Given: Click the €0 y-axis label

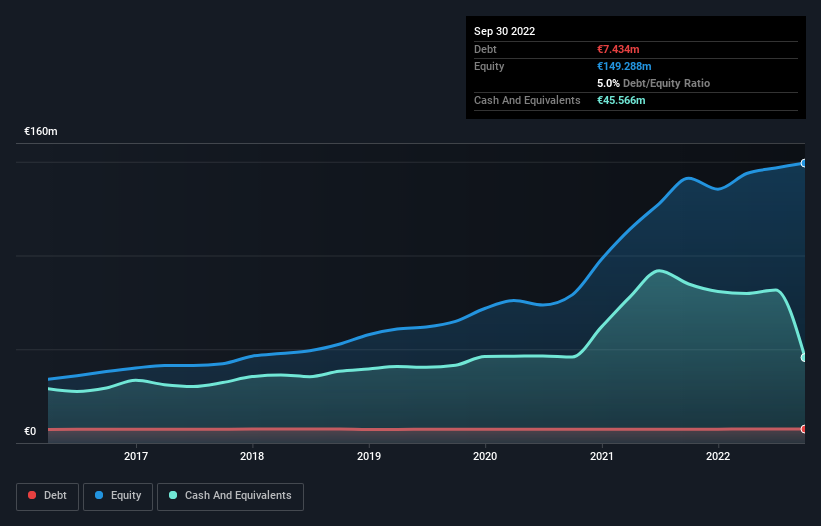Looking at the screenshot, I should [30, 431].
